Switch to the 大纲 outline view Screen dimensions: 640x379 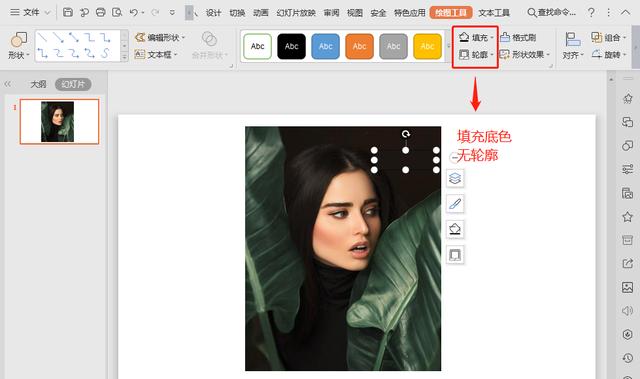tap(38, 84)
